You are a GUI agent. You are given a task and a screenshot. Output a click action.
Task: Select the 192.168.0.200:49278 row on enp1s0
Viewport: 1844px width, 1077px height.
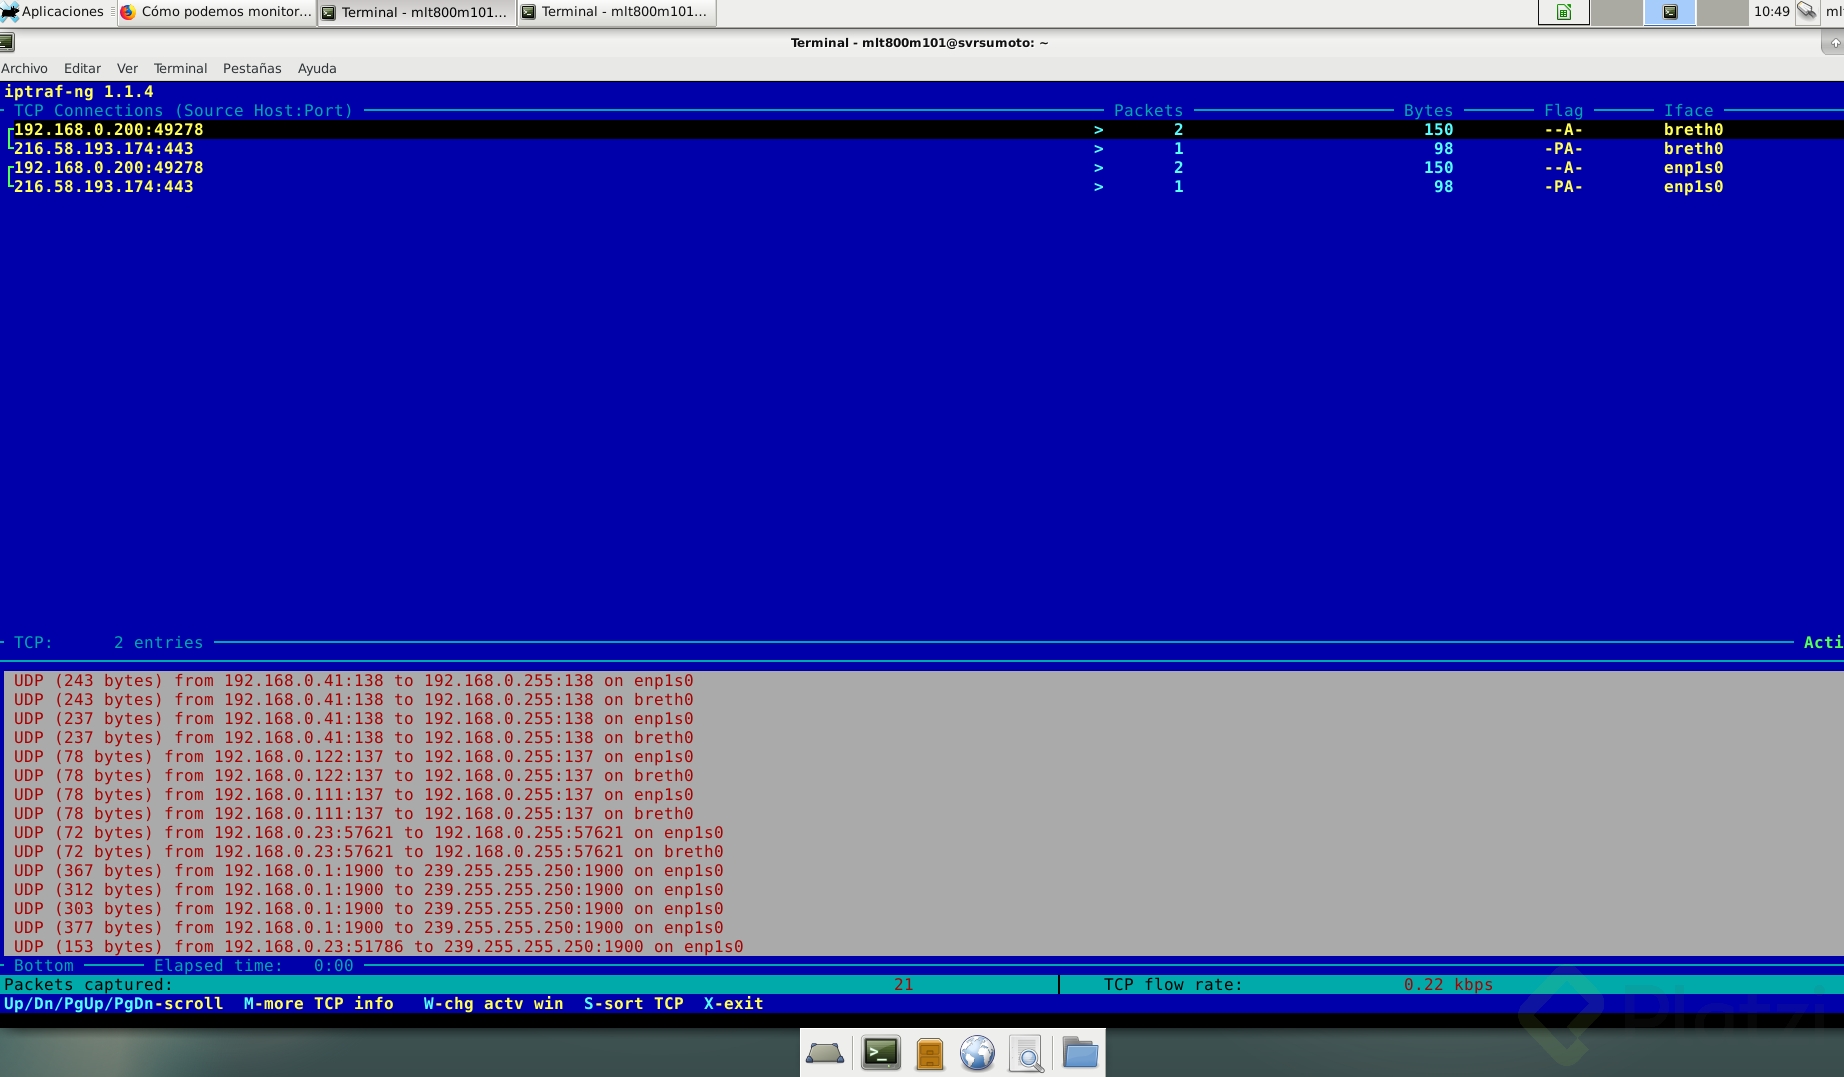[922, 167]
